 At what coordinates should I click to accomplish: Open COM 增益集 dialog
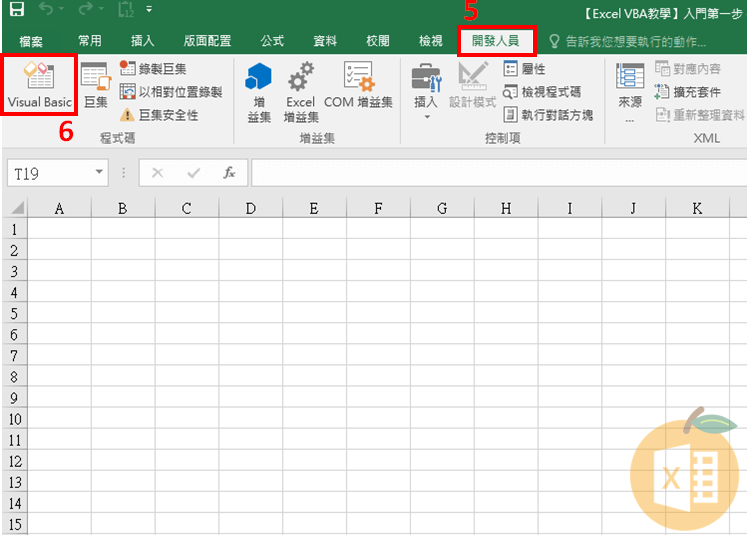point(358,86)
